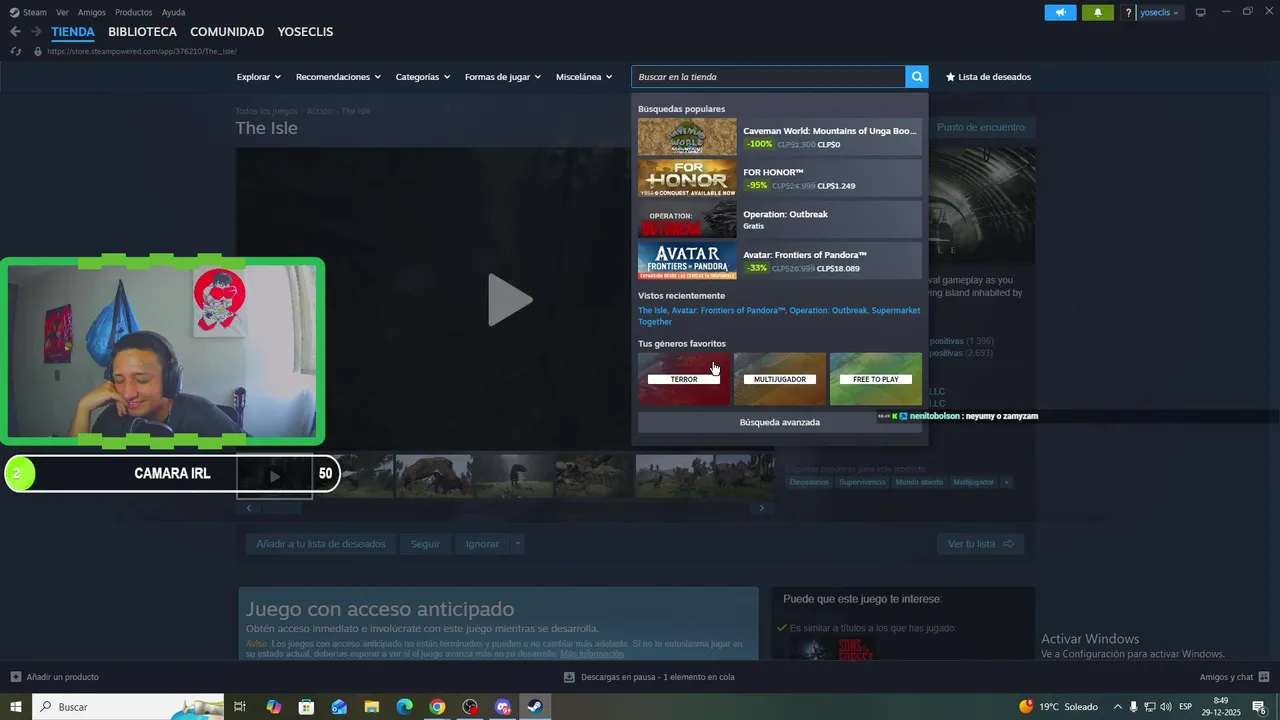Expand the Recomendaciones dropdown
Image resolution: width=1280 pixels, height=720 pixels.
click(338, 77)
